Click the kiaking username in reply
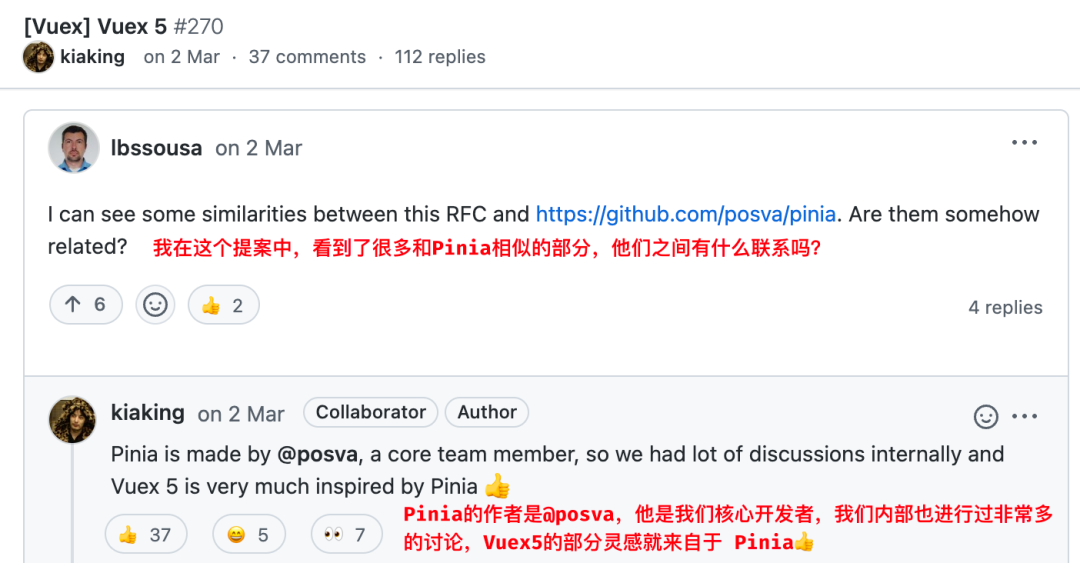The height and width of the screenshot is (563, 1080). coord(148,412)
